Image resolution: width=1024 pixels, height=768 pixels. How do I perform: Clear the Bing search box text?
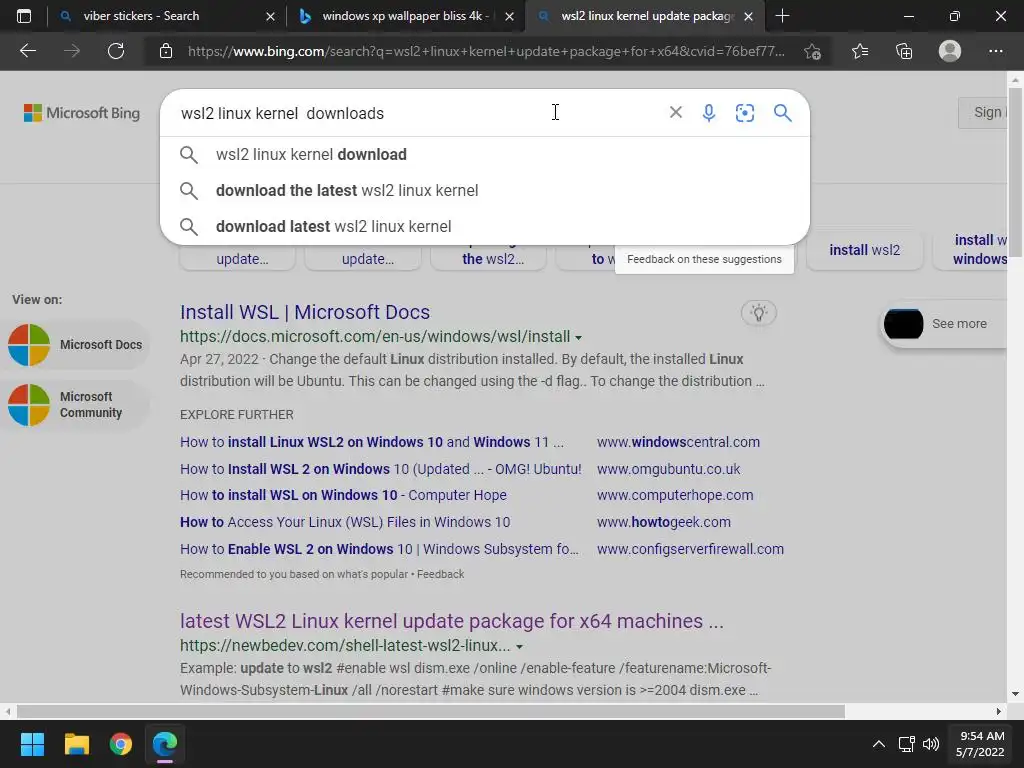click(x=676, y=112)
